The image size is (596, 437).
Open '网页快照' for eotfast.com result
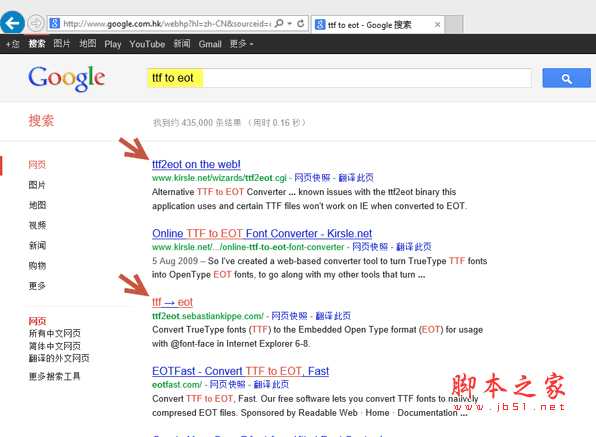tap(228, 385)
